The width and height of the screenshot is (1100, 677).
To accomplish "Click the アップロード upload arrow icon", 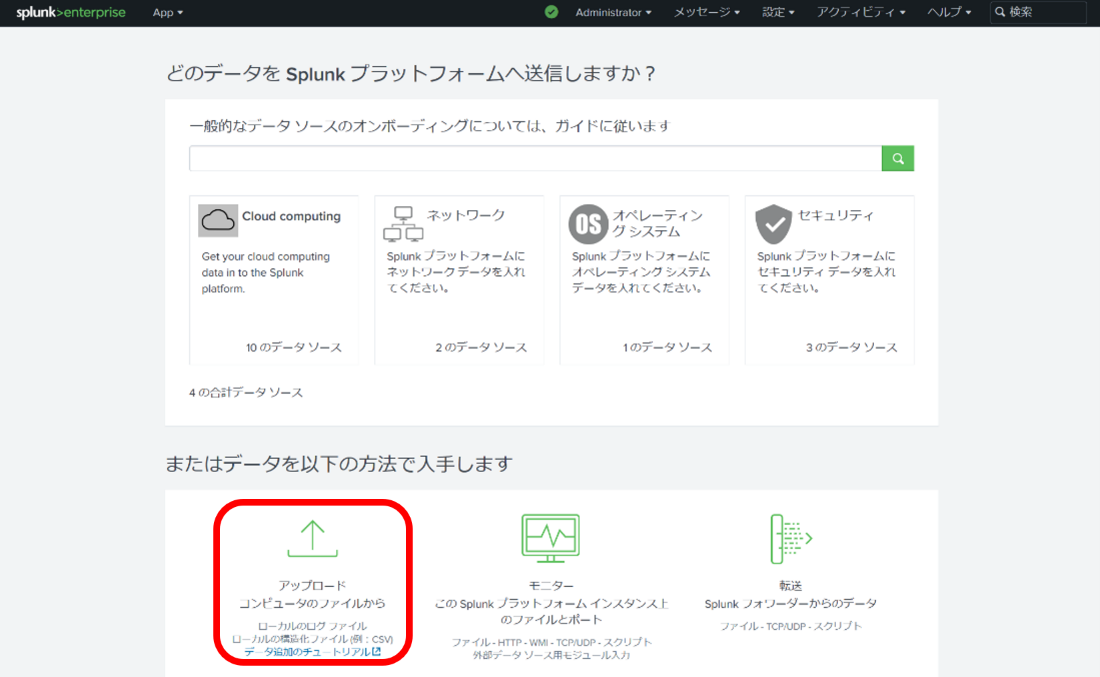I will (312, 538).
